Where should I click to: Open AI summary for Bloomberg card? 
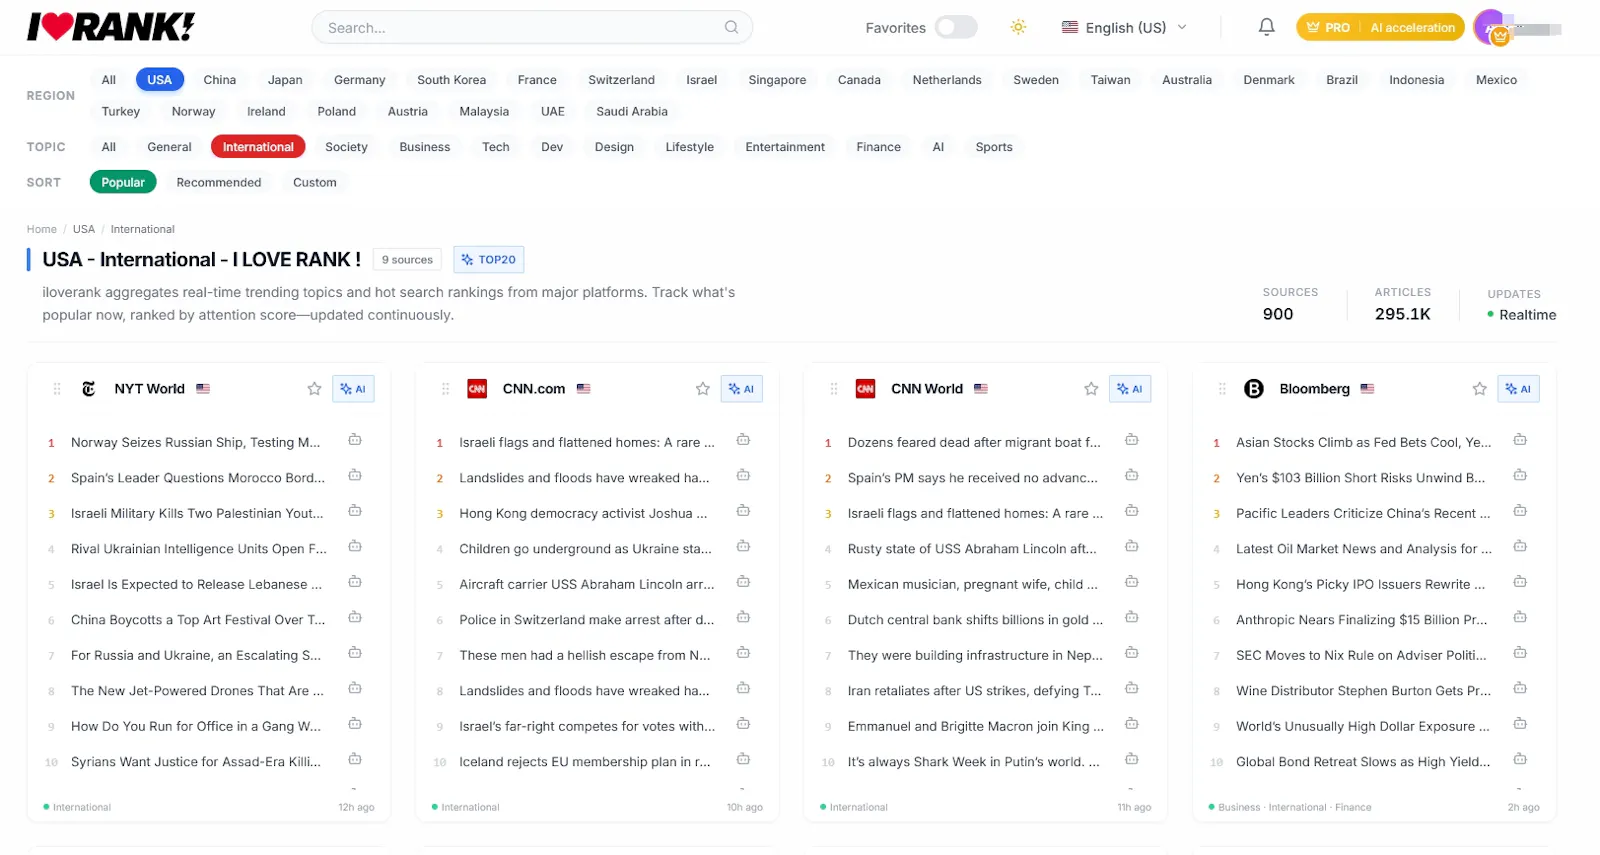1518,389
